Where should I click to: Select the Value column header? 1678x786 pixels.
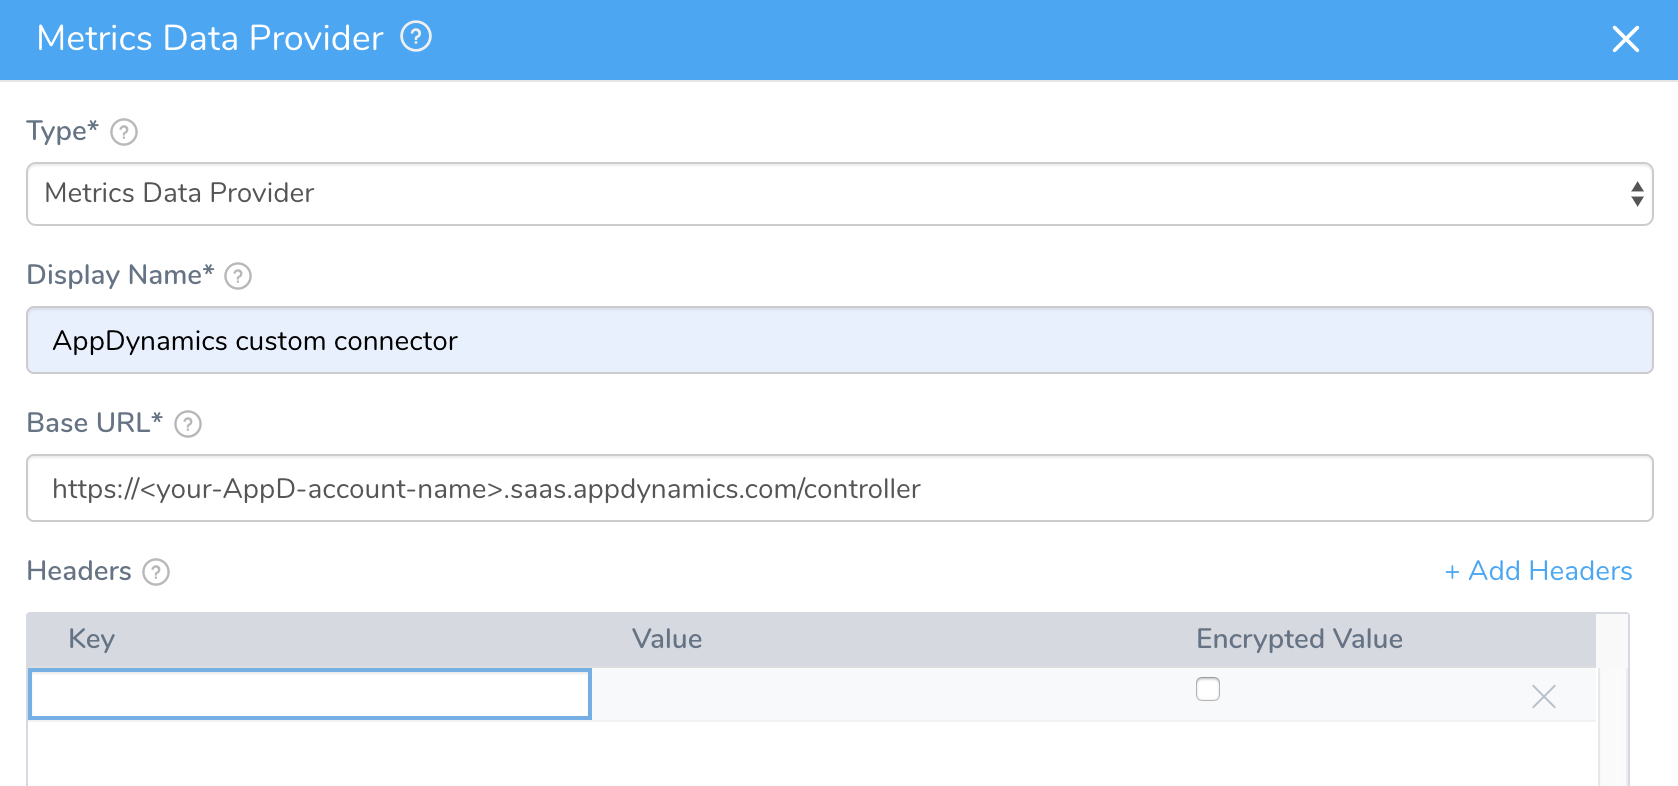[667, 639]
